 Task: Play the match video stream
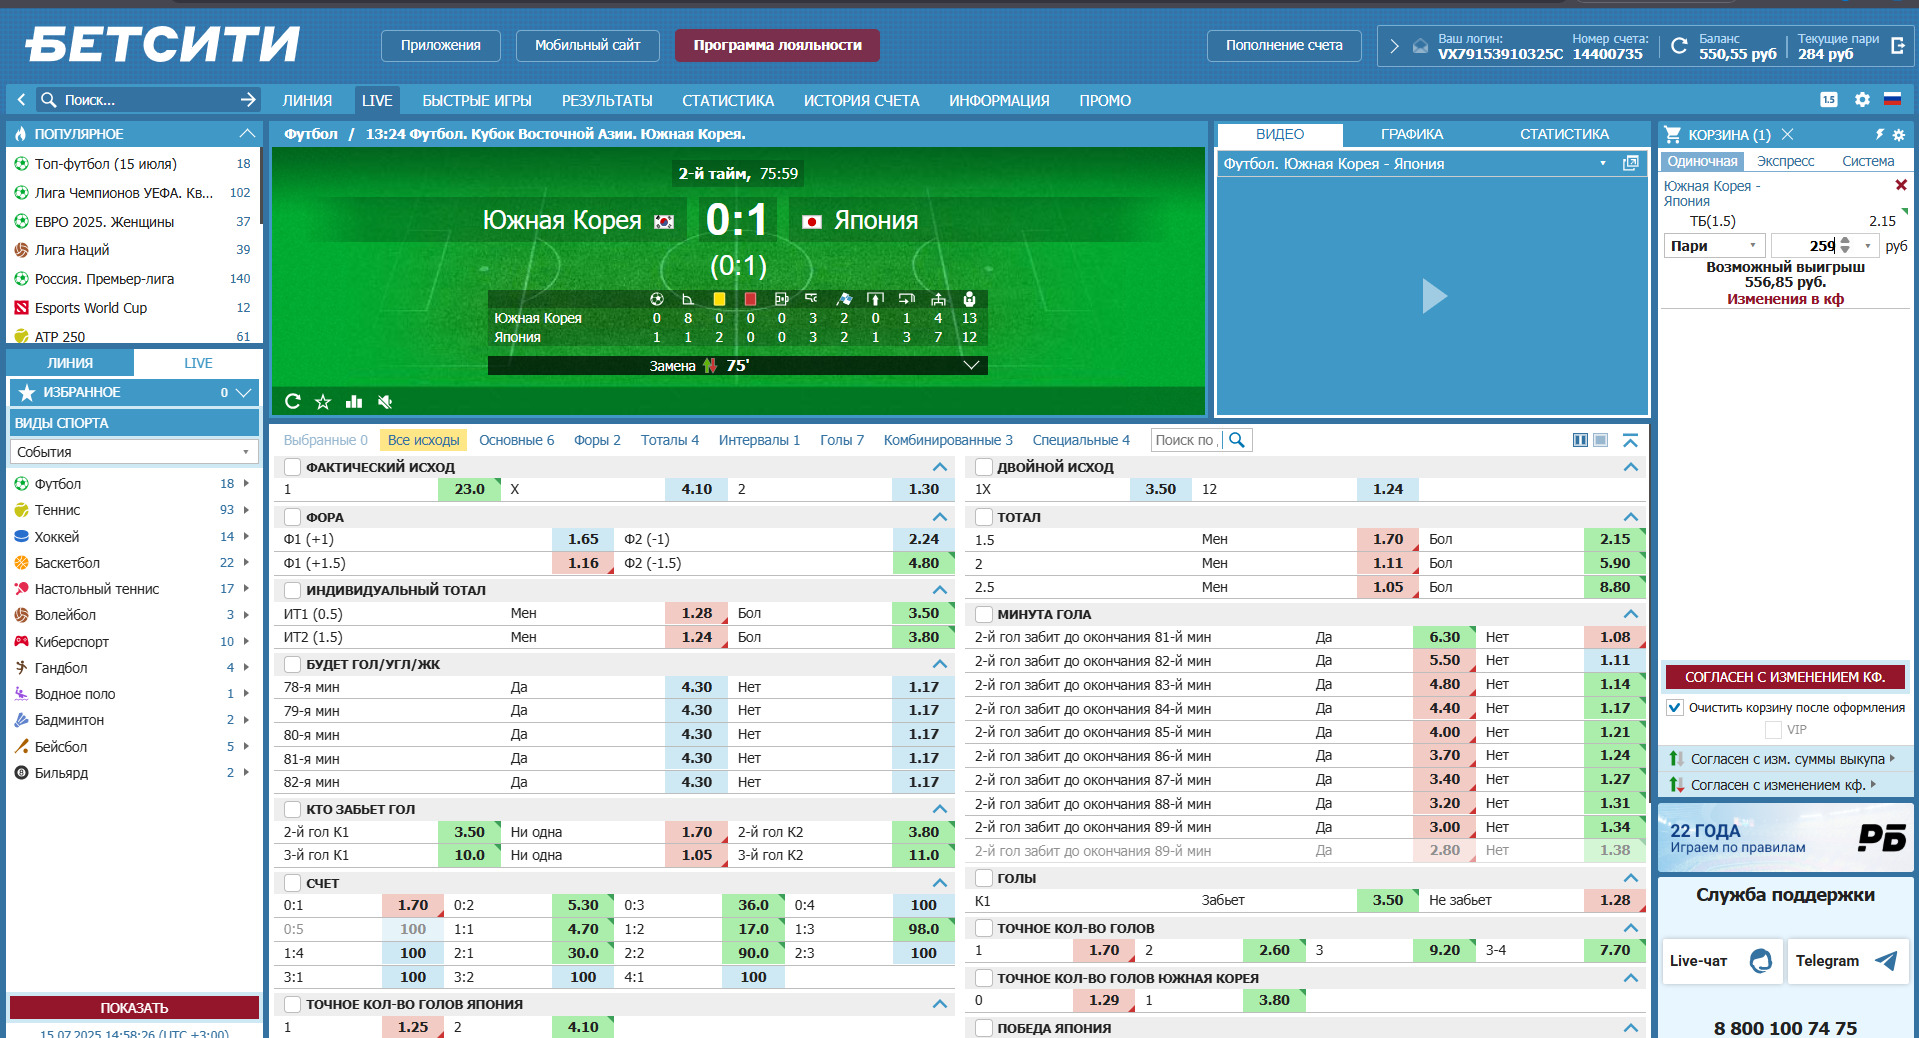[x=1434, y=296]
